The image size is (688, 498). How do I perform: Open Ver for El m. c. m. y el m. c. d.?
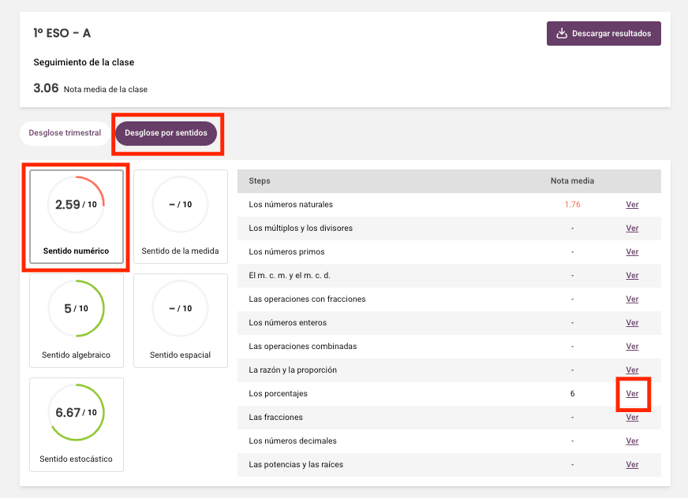[x=632, y=276]
